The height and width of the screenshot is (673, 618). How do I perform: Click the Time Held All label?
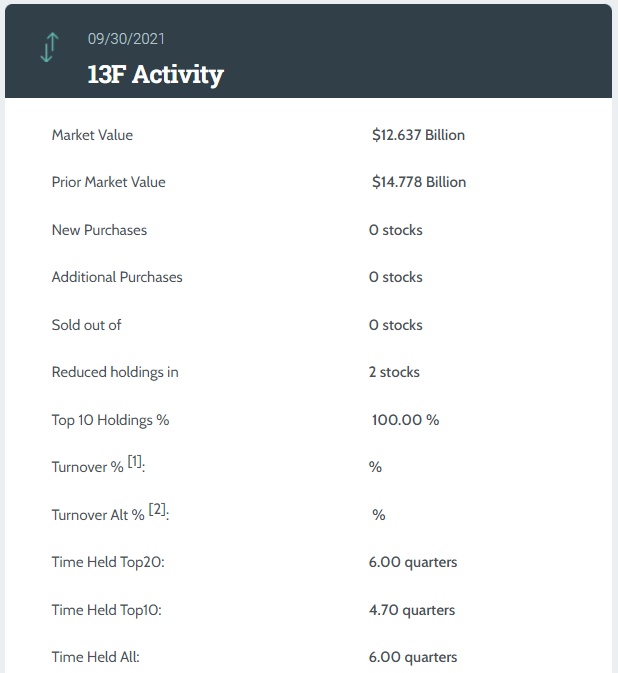95,657
